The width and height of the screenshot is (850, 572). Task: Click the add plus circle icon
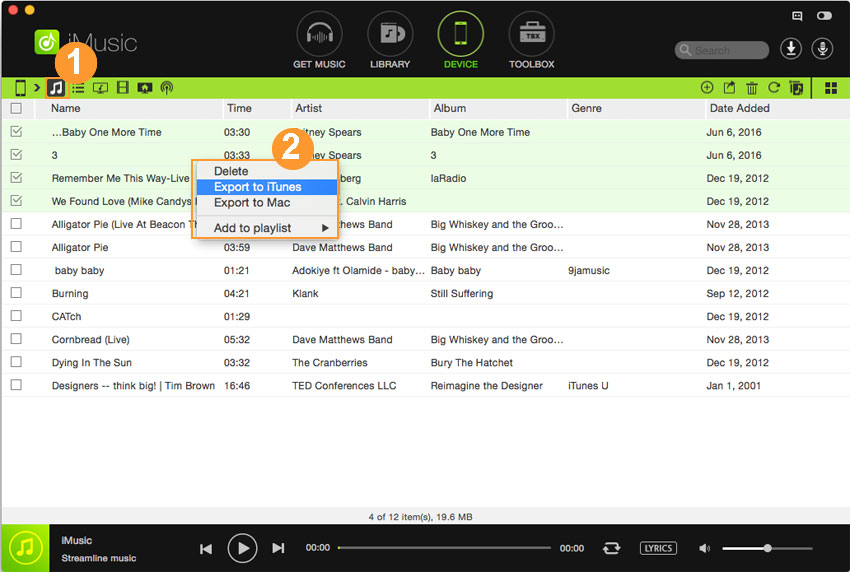(x=707, y=87)
